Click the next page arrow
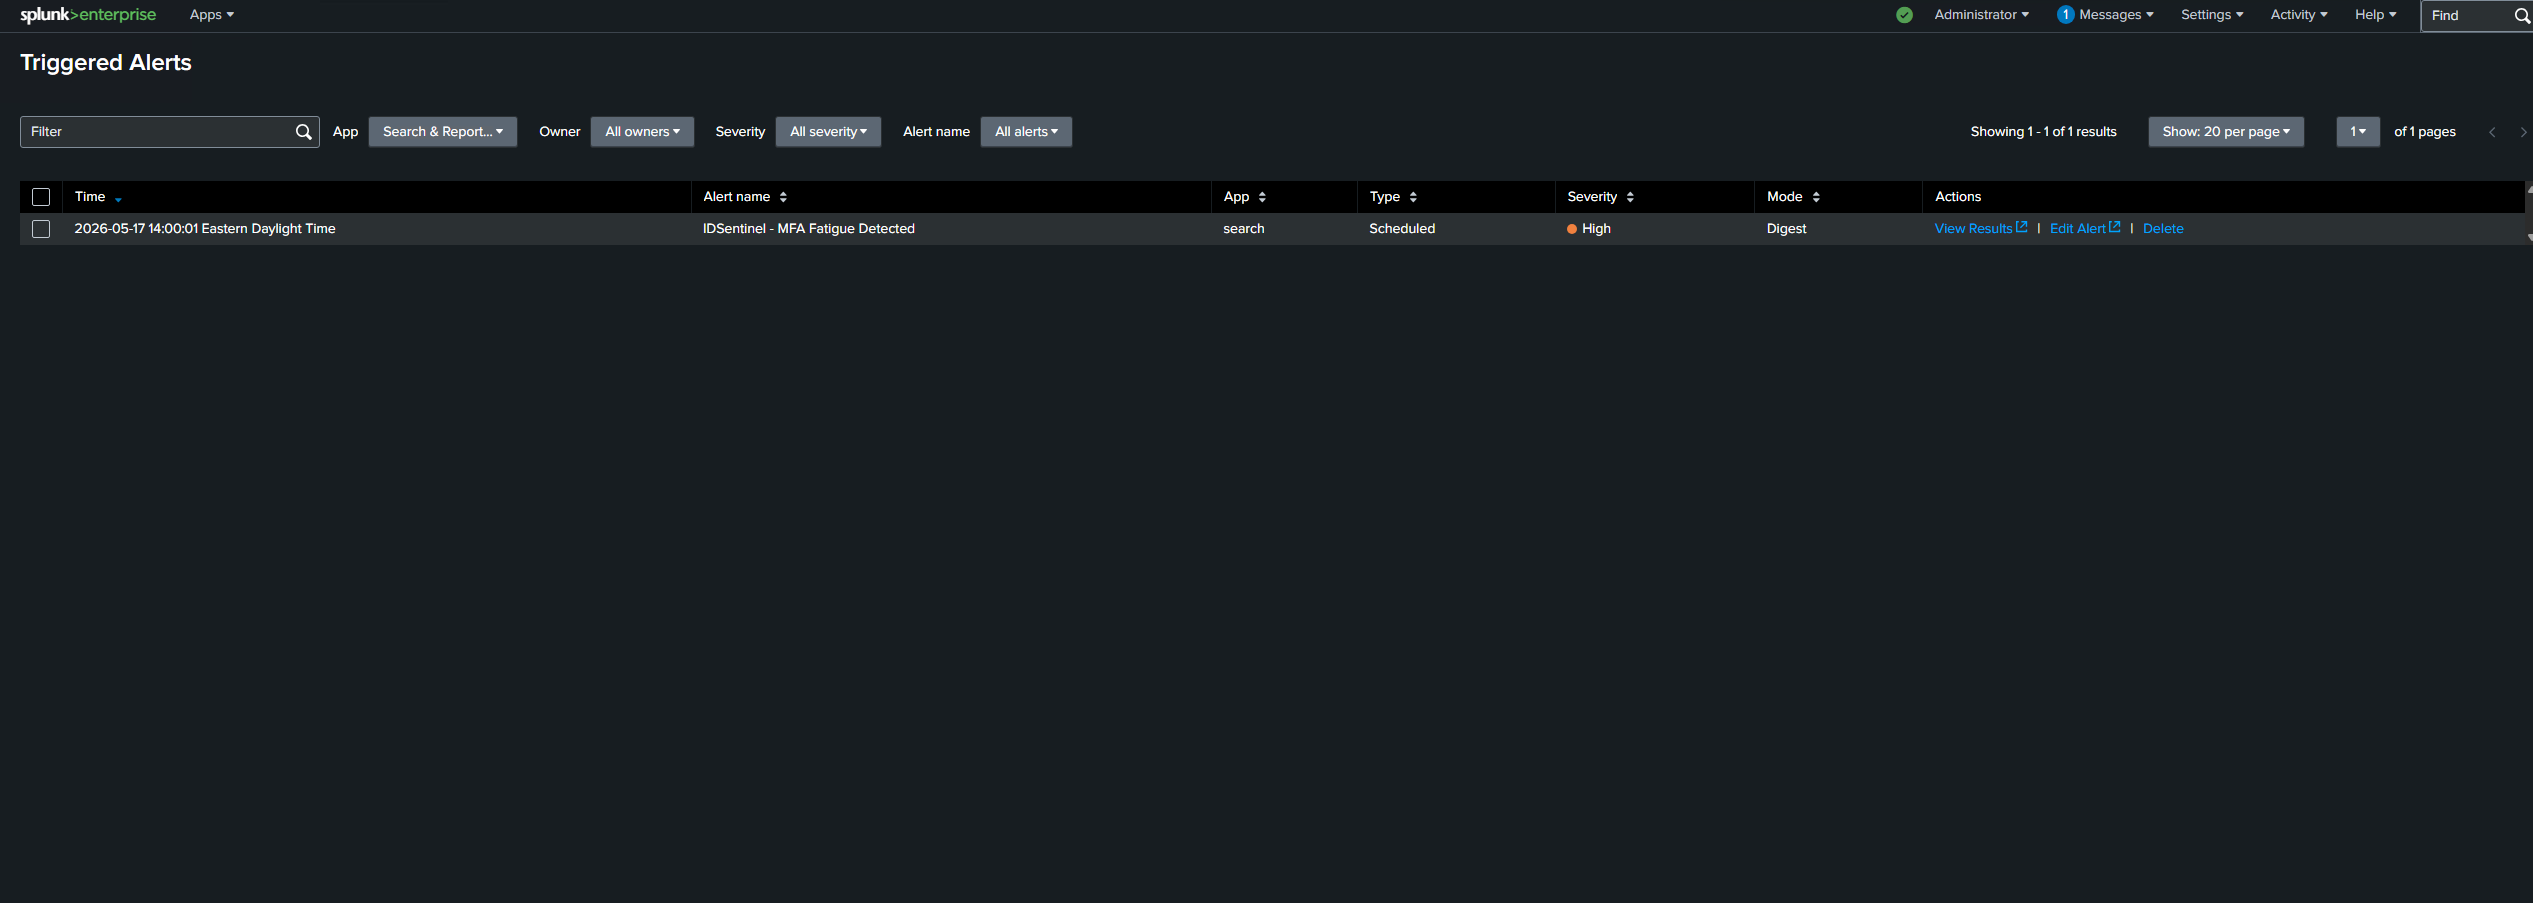 point(2523,132)
